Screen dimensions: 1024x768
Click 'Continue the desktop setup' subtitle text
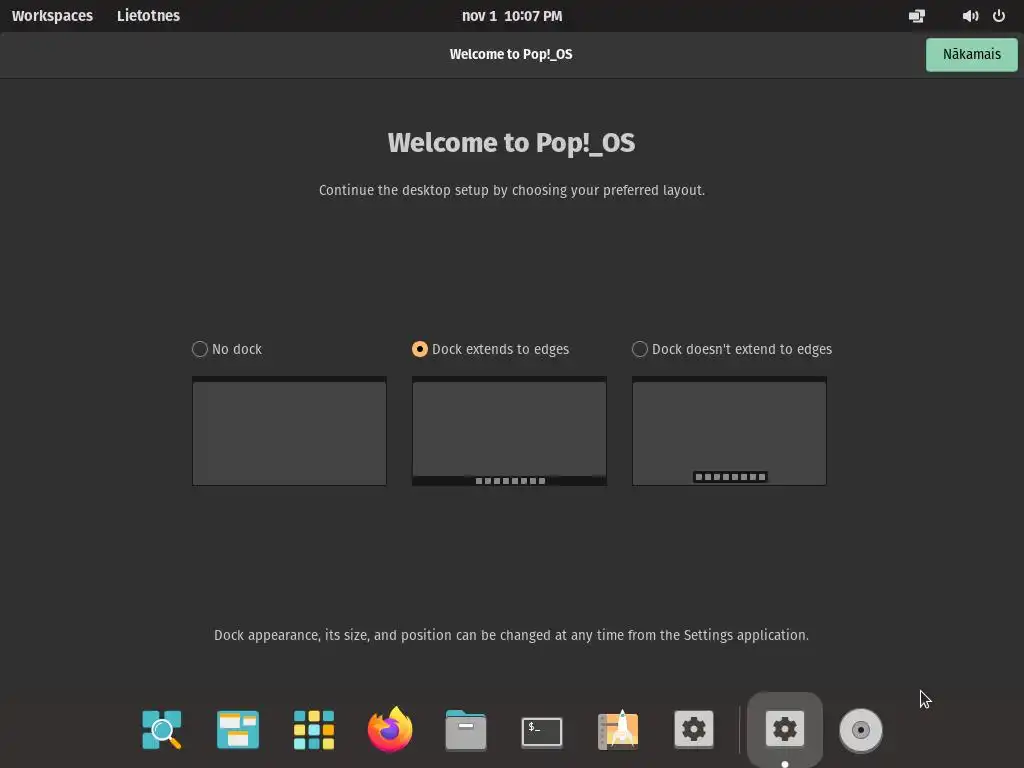click(x=512, y=190)
